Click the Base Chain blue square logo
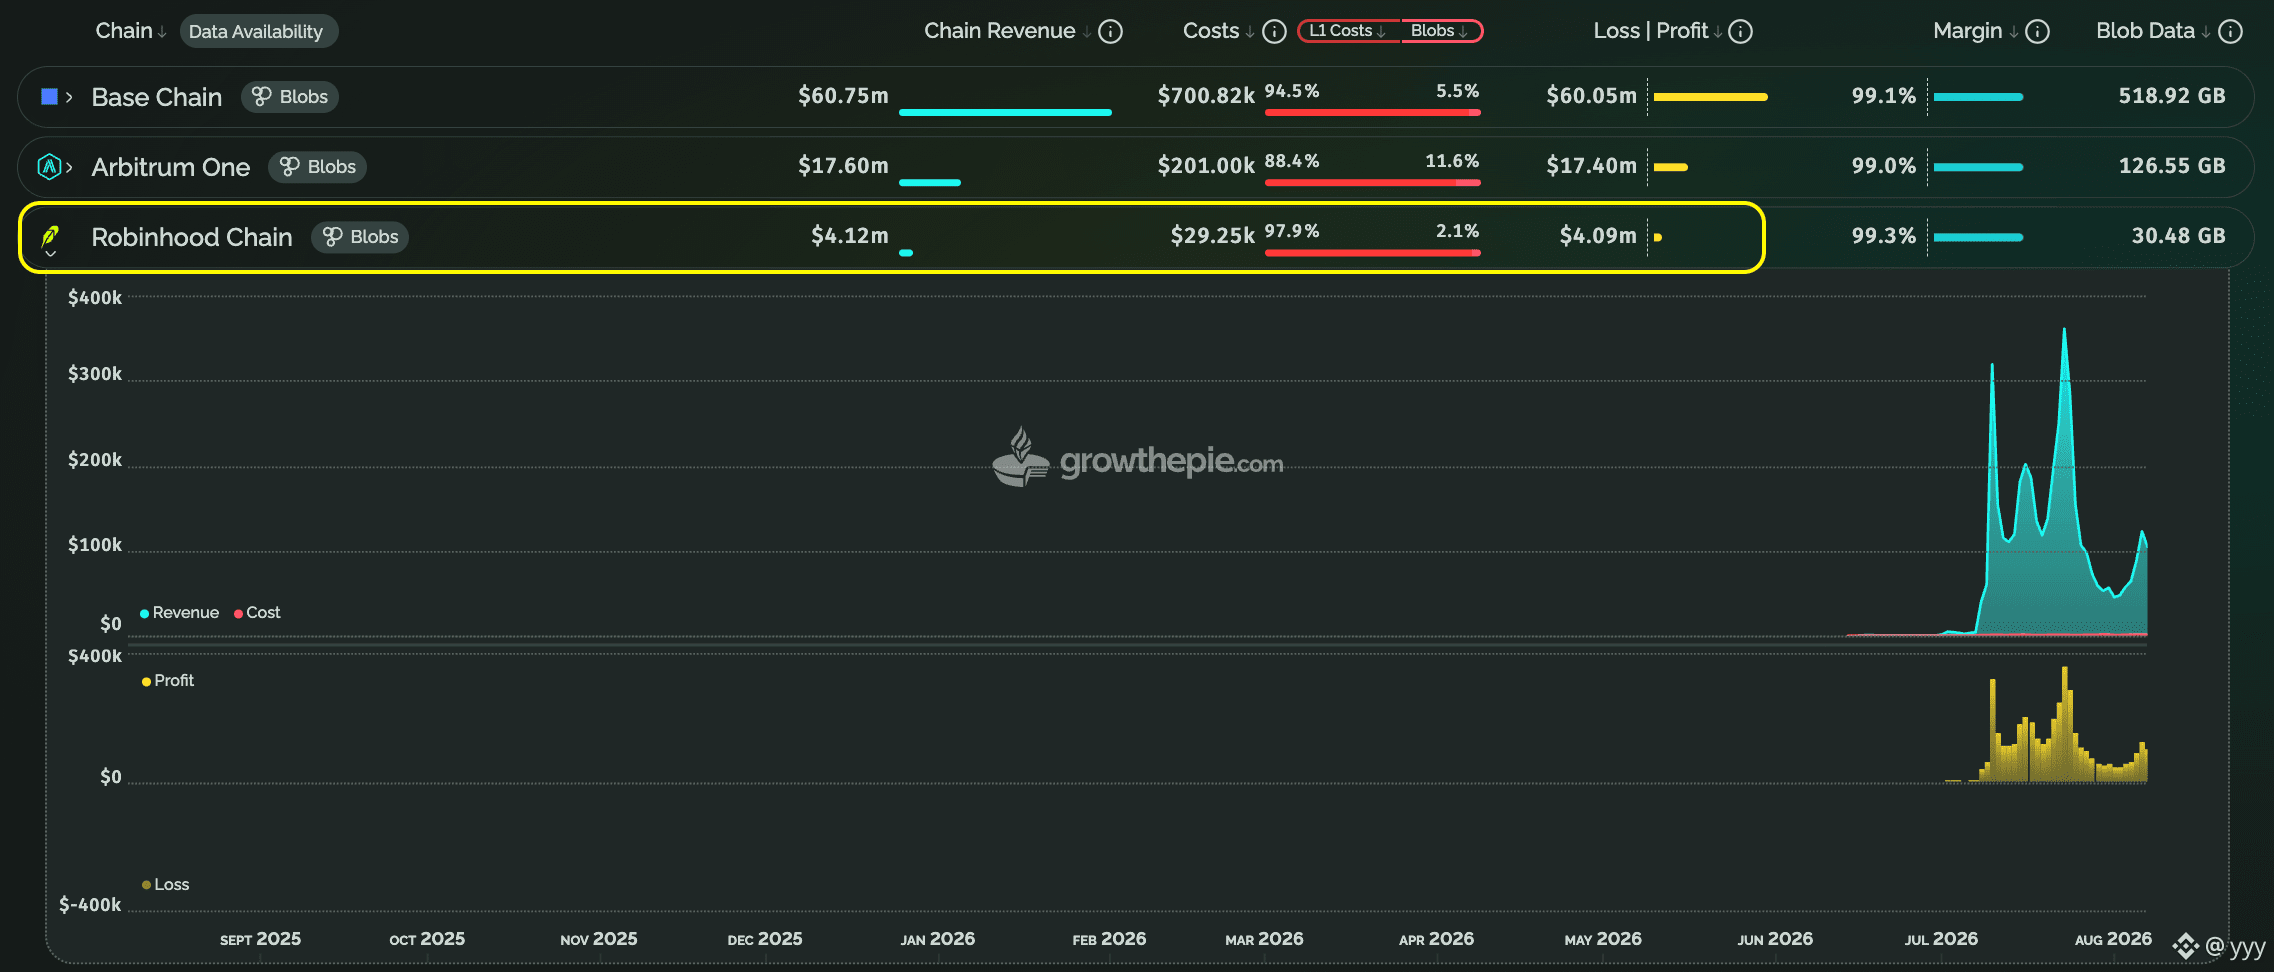 click(49, 97)
